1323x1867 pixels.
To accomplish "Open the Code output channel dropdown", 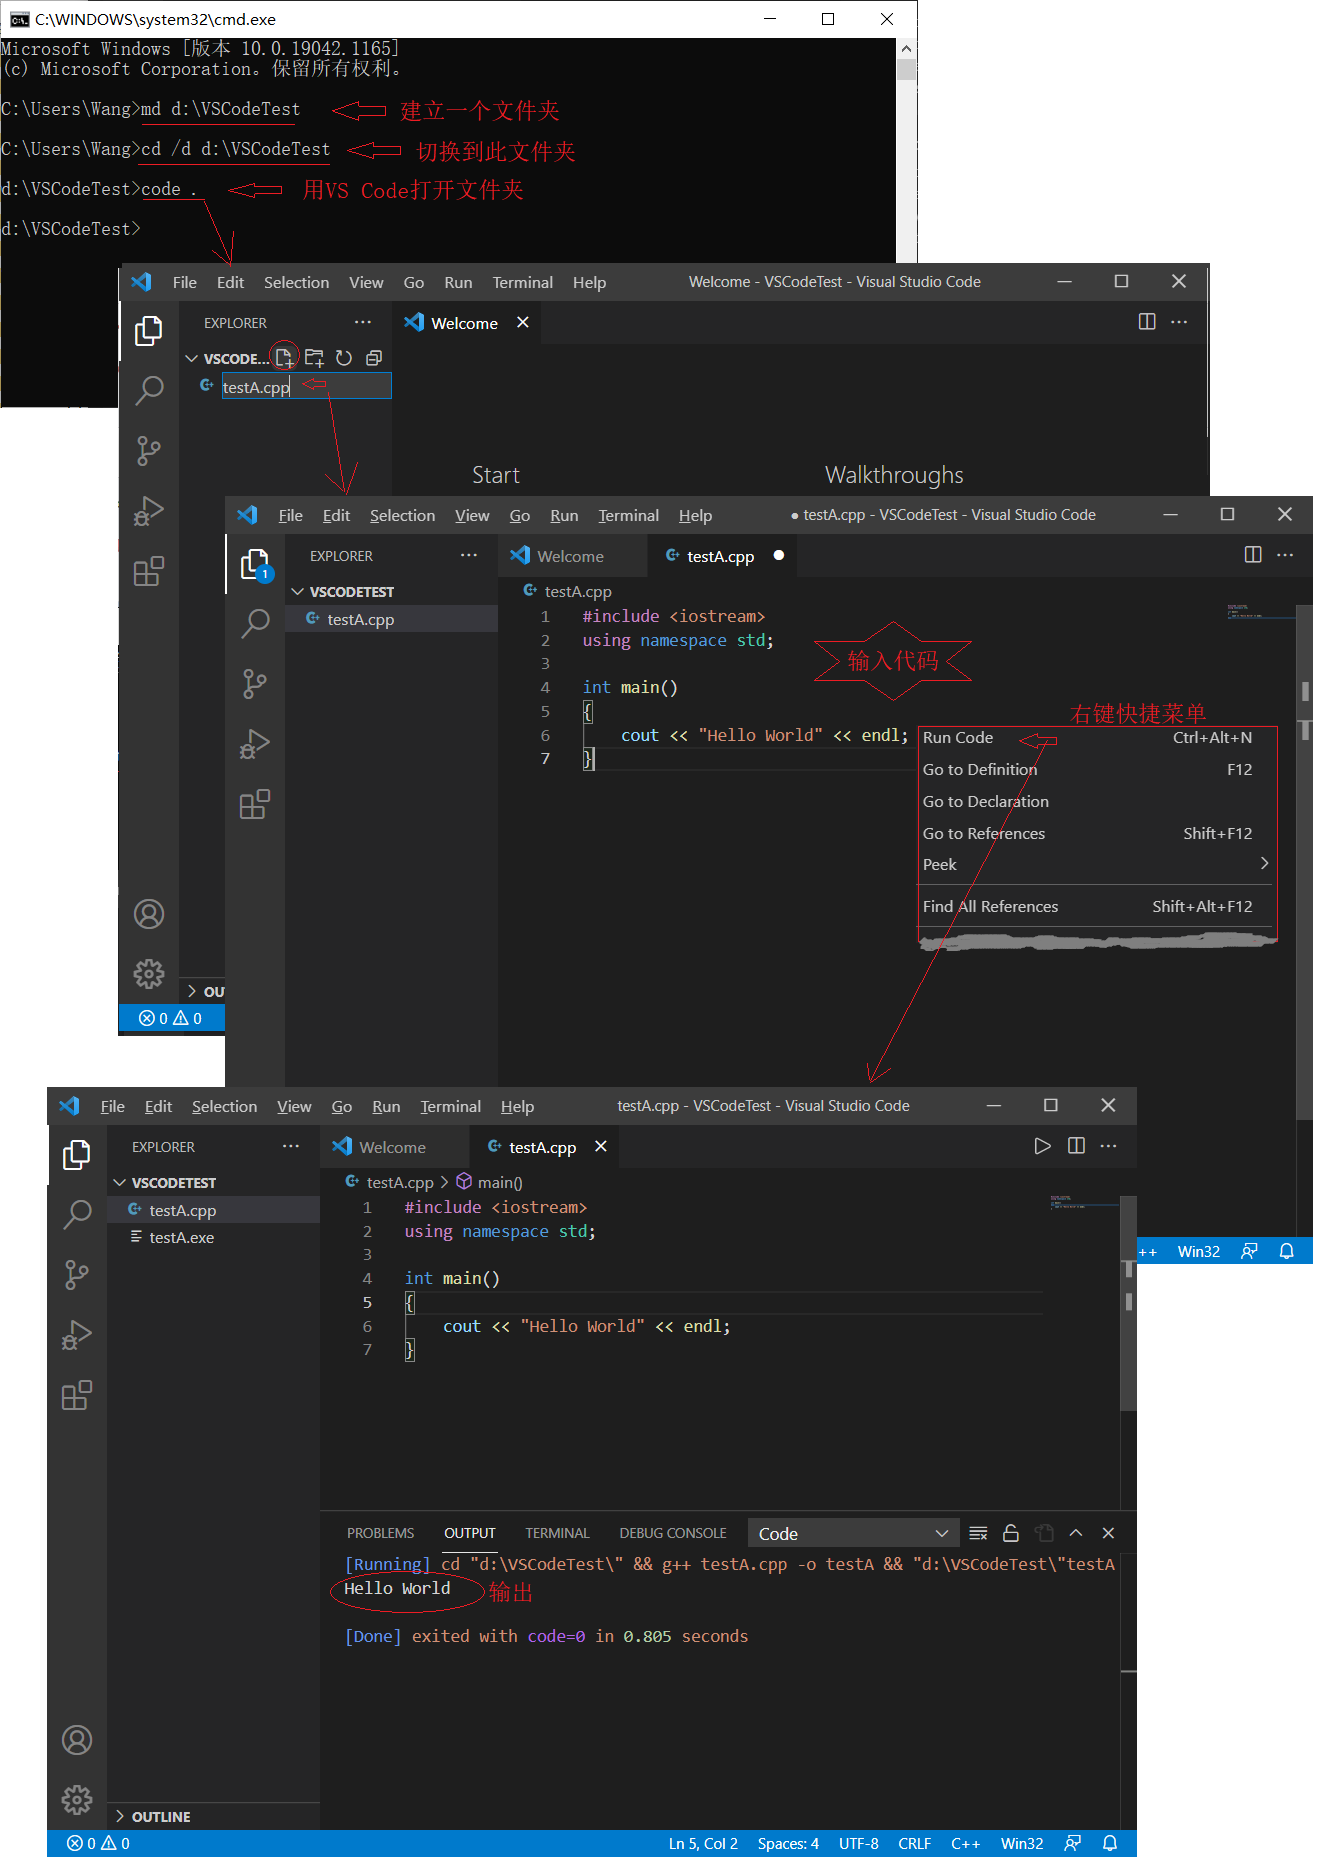I will click(854, 1533).
